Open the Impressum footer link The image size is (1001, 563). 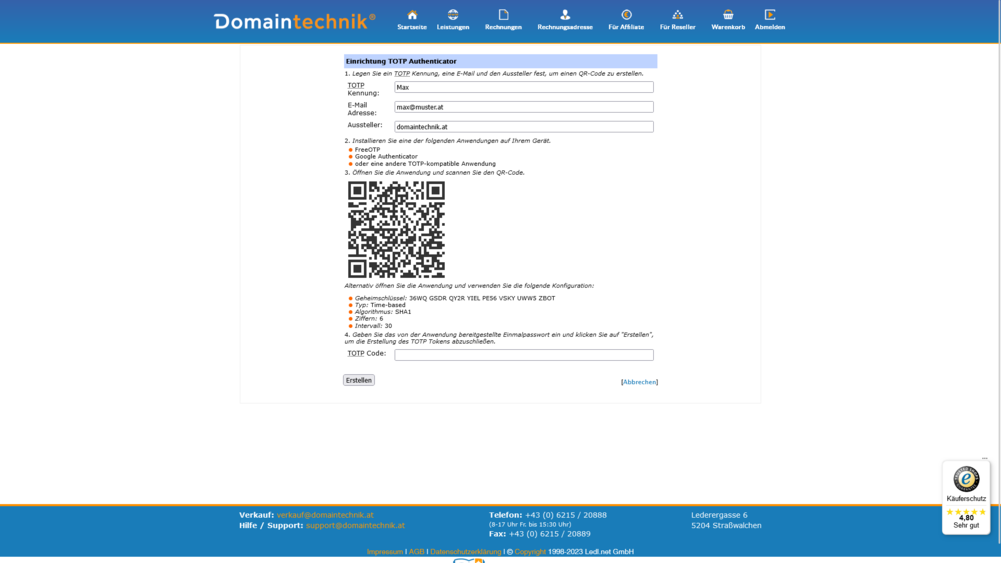click(x=385, y=552)
